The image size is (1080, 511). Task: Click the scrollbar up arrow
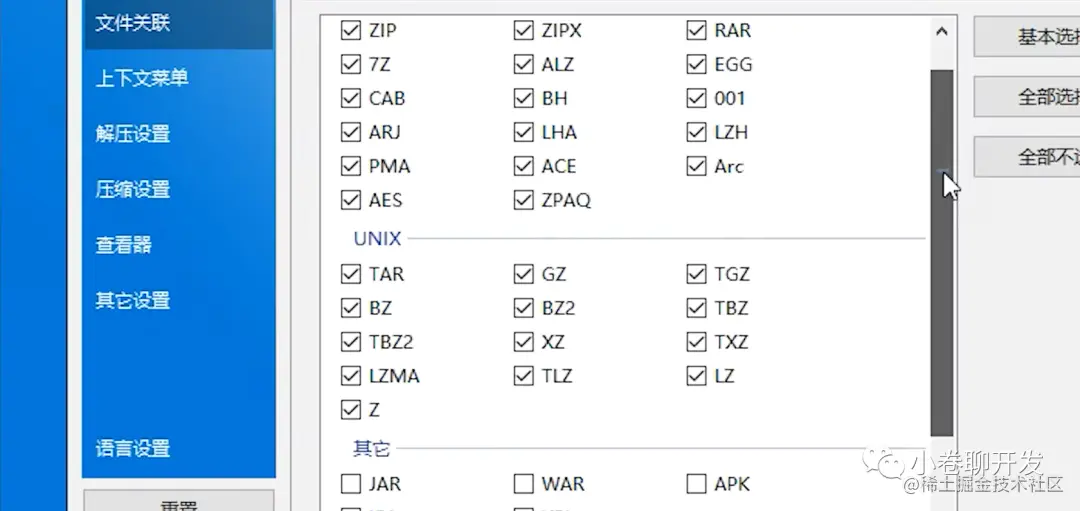click(941, 32)
